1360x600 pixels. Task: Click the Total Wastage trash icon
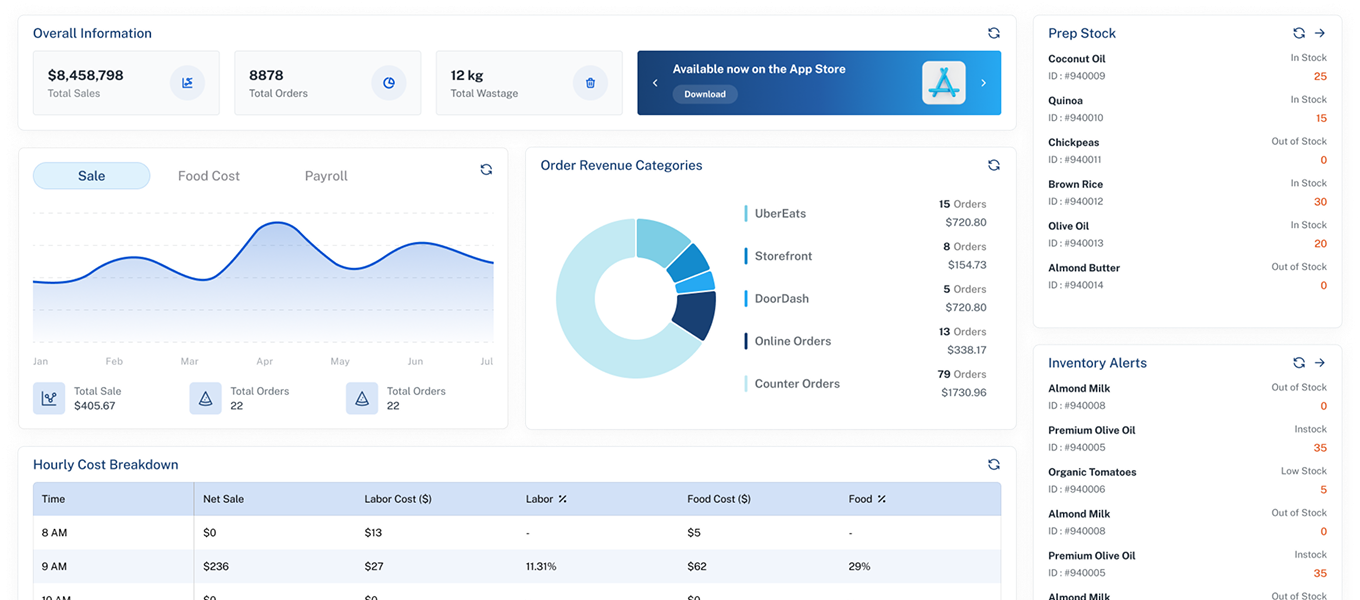590,83
